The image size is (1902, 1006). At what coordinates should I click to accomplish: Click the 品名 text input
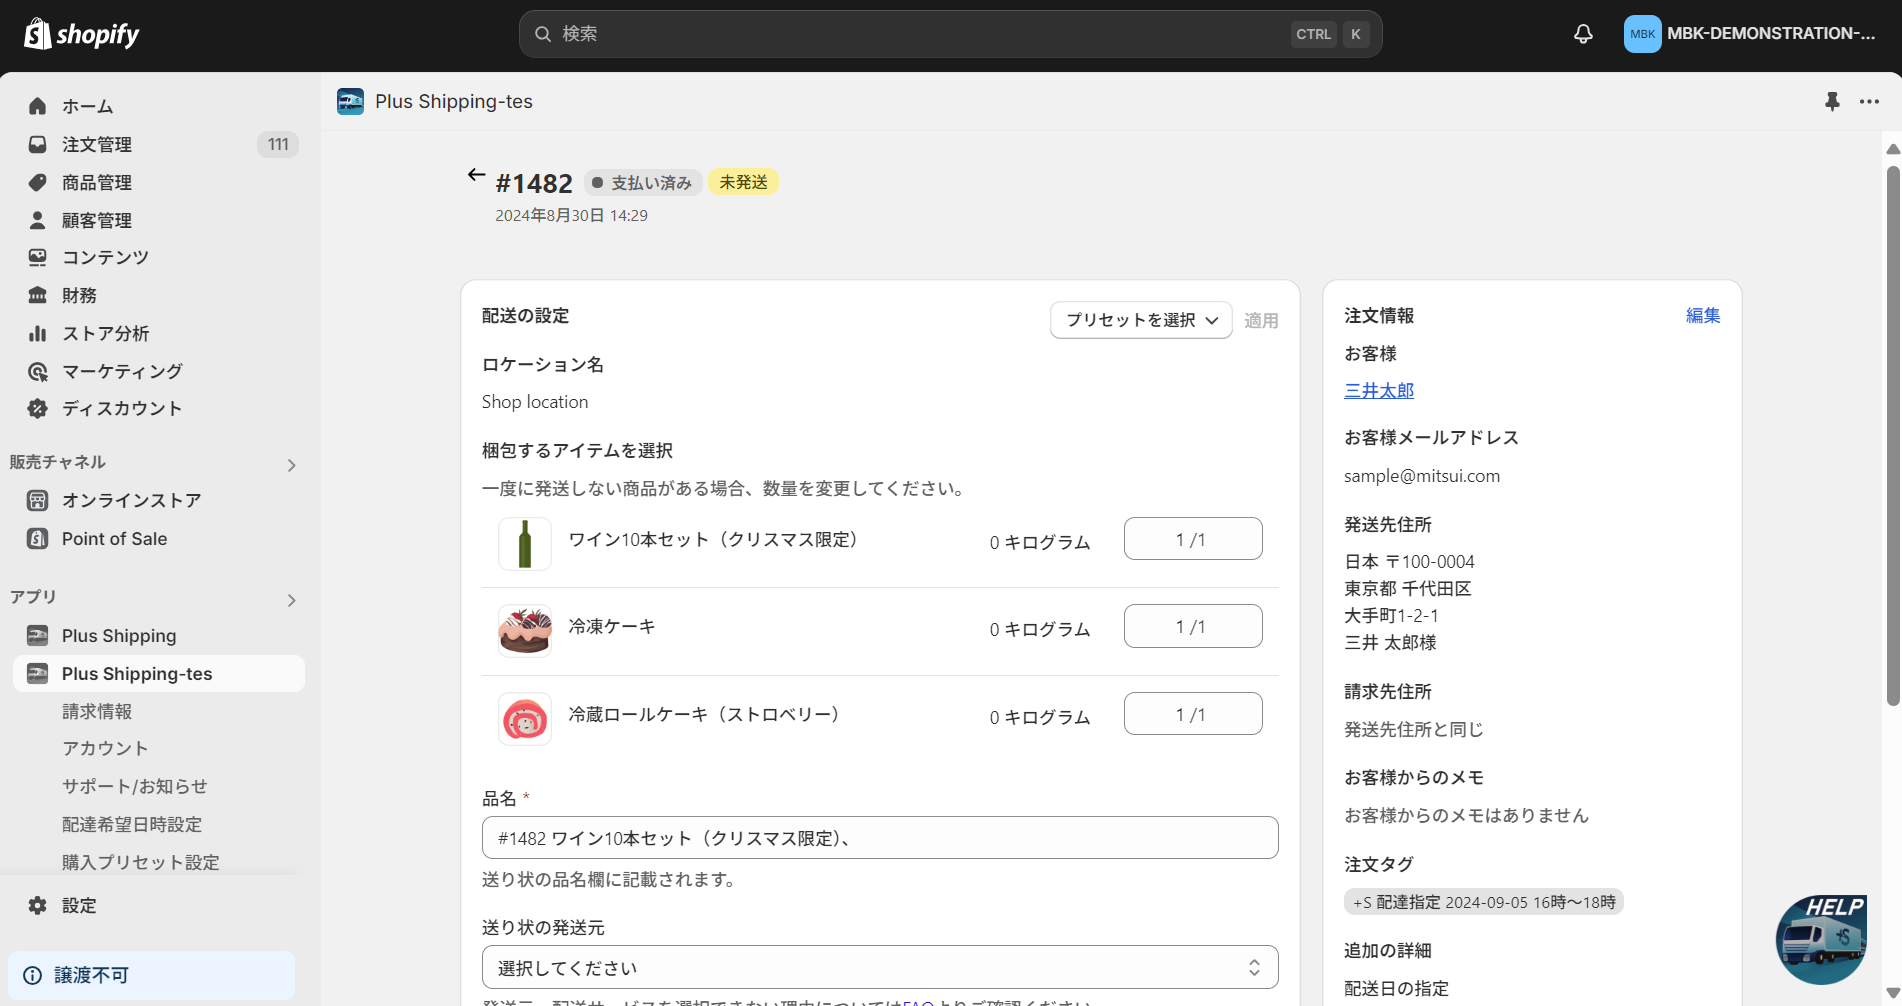pyautogui.click(x=880, y=838)
